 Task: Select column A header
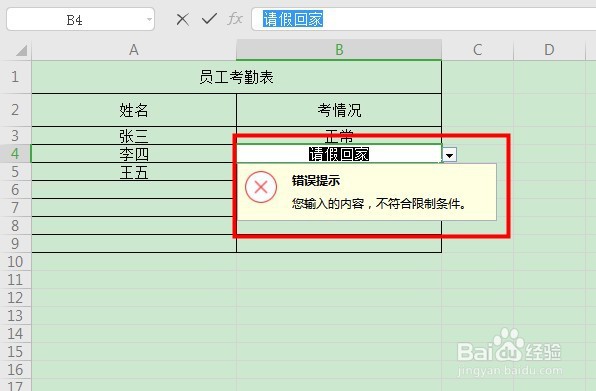click(134, 50)
